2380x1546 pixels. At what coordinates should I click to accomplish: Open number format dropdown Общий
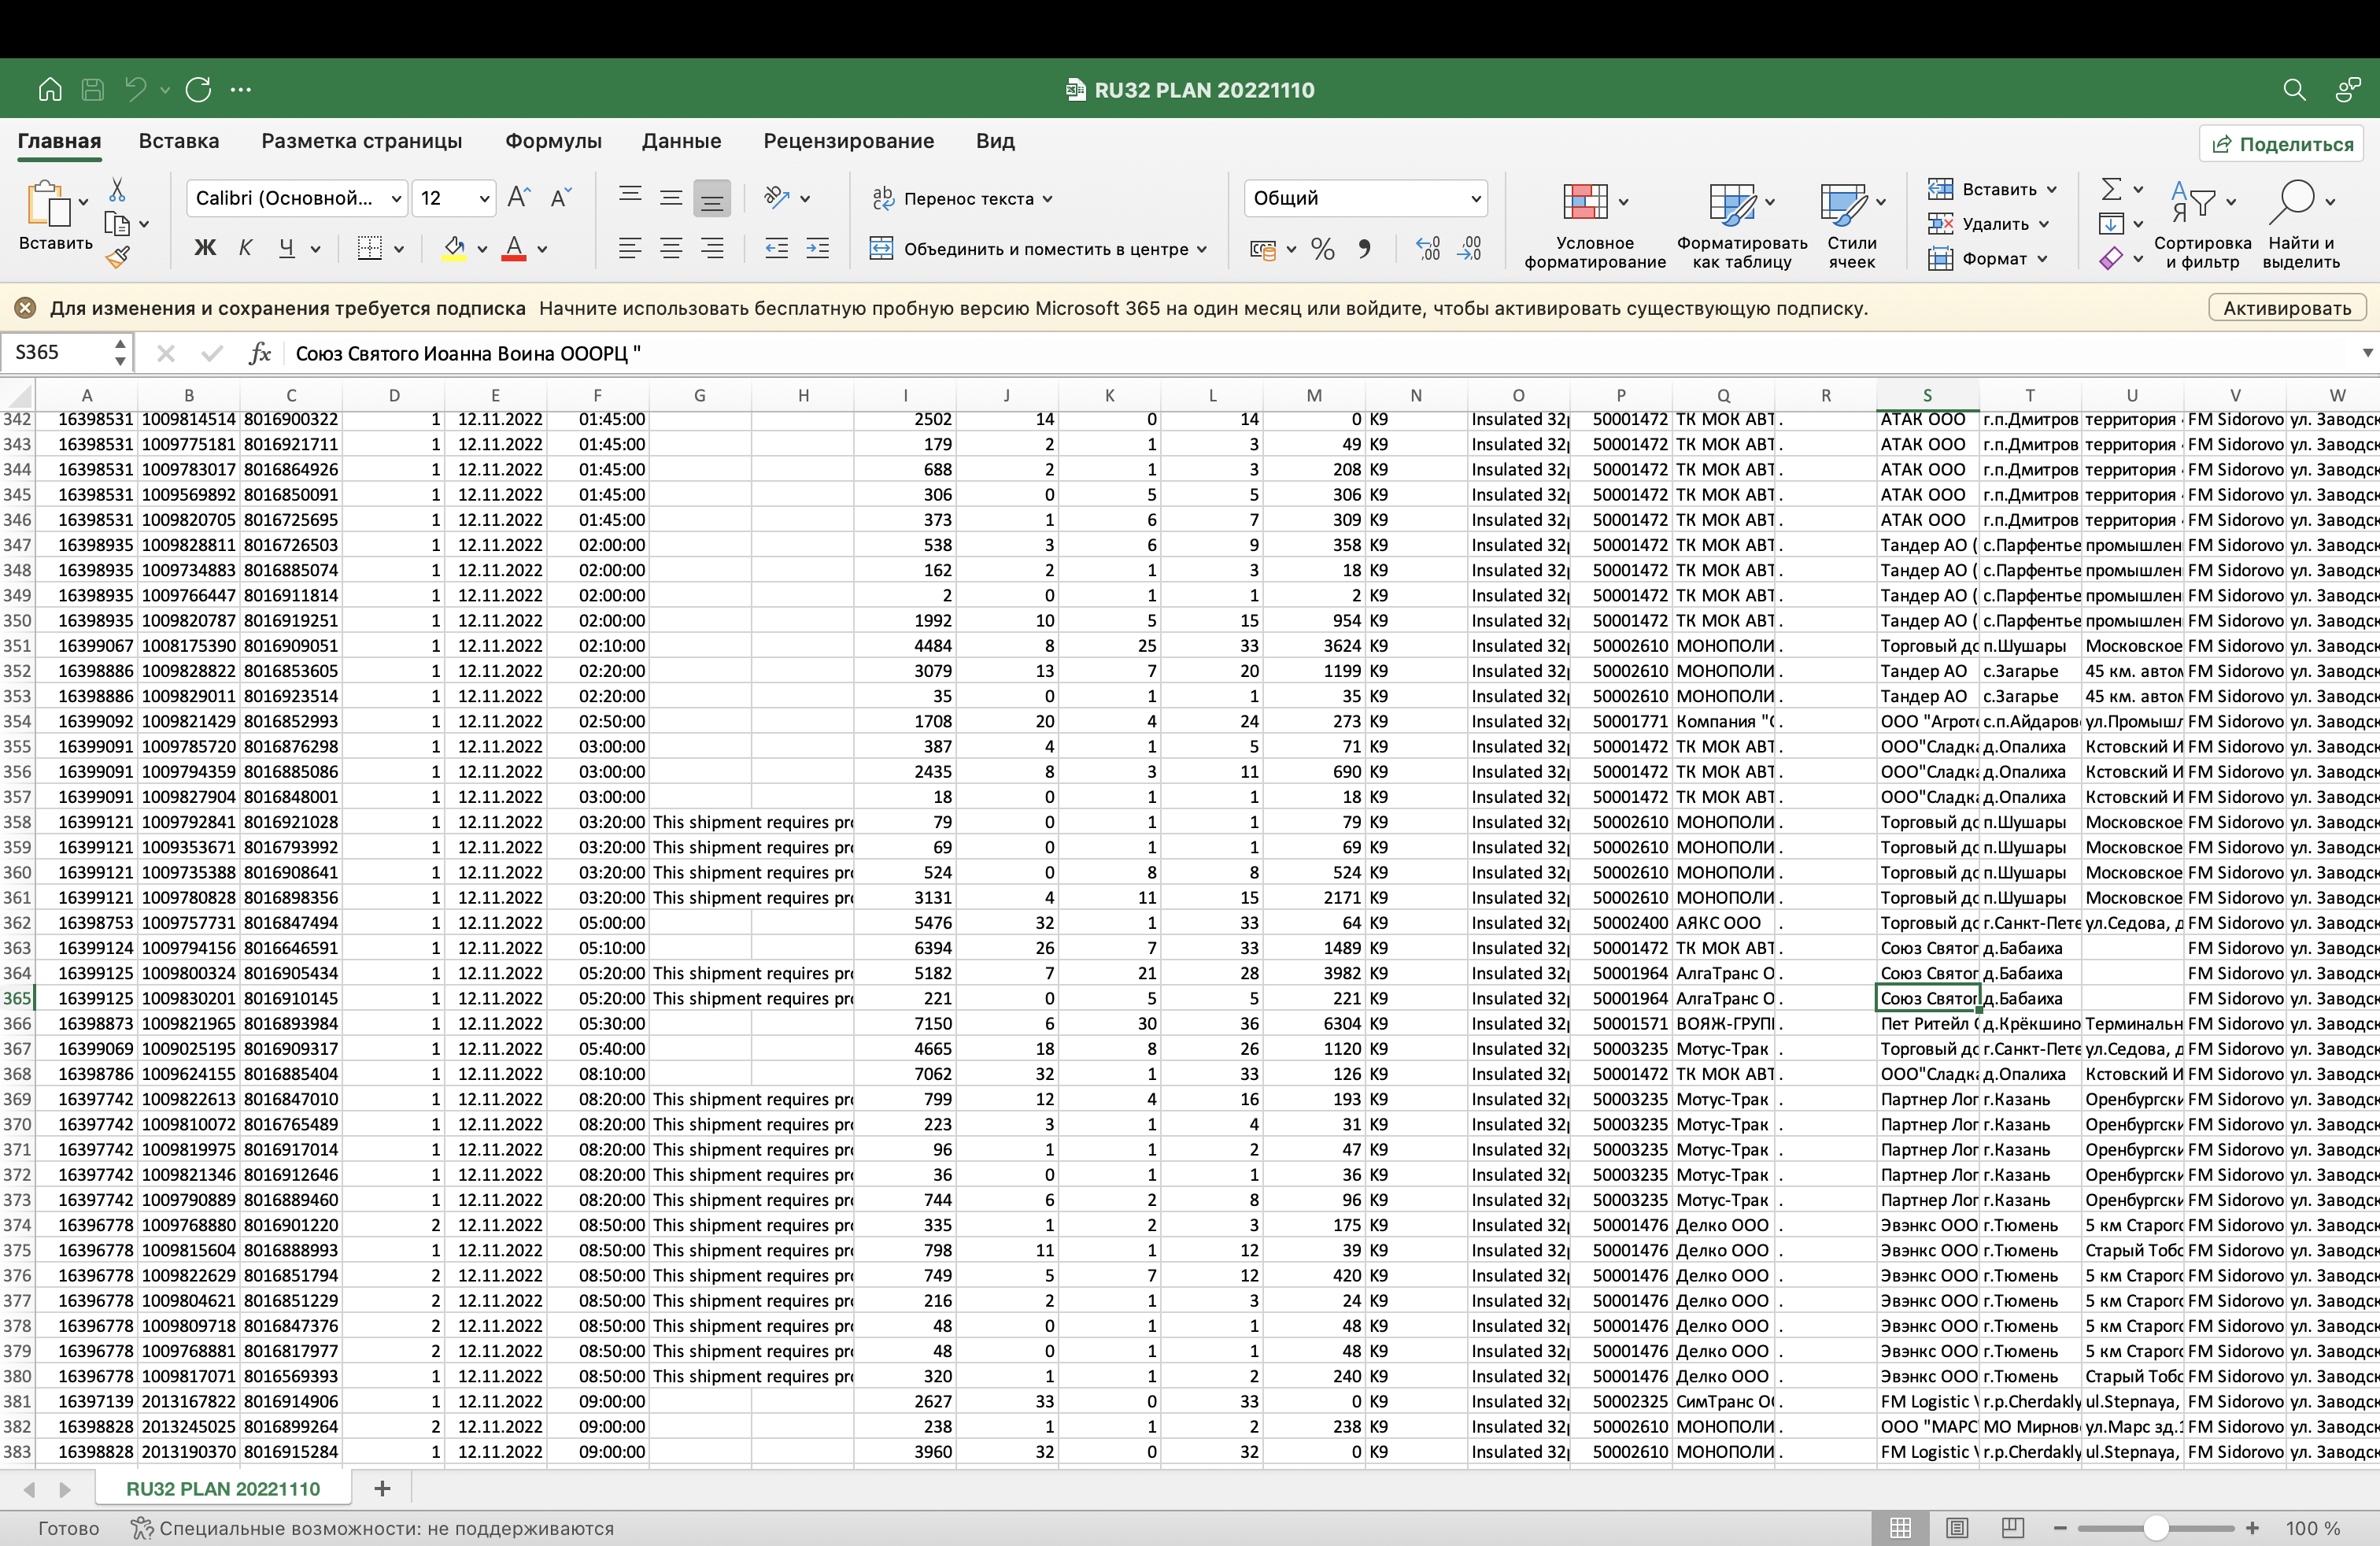pyautogui.click(x=1365, y=198)
